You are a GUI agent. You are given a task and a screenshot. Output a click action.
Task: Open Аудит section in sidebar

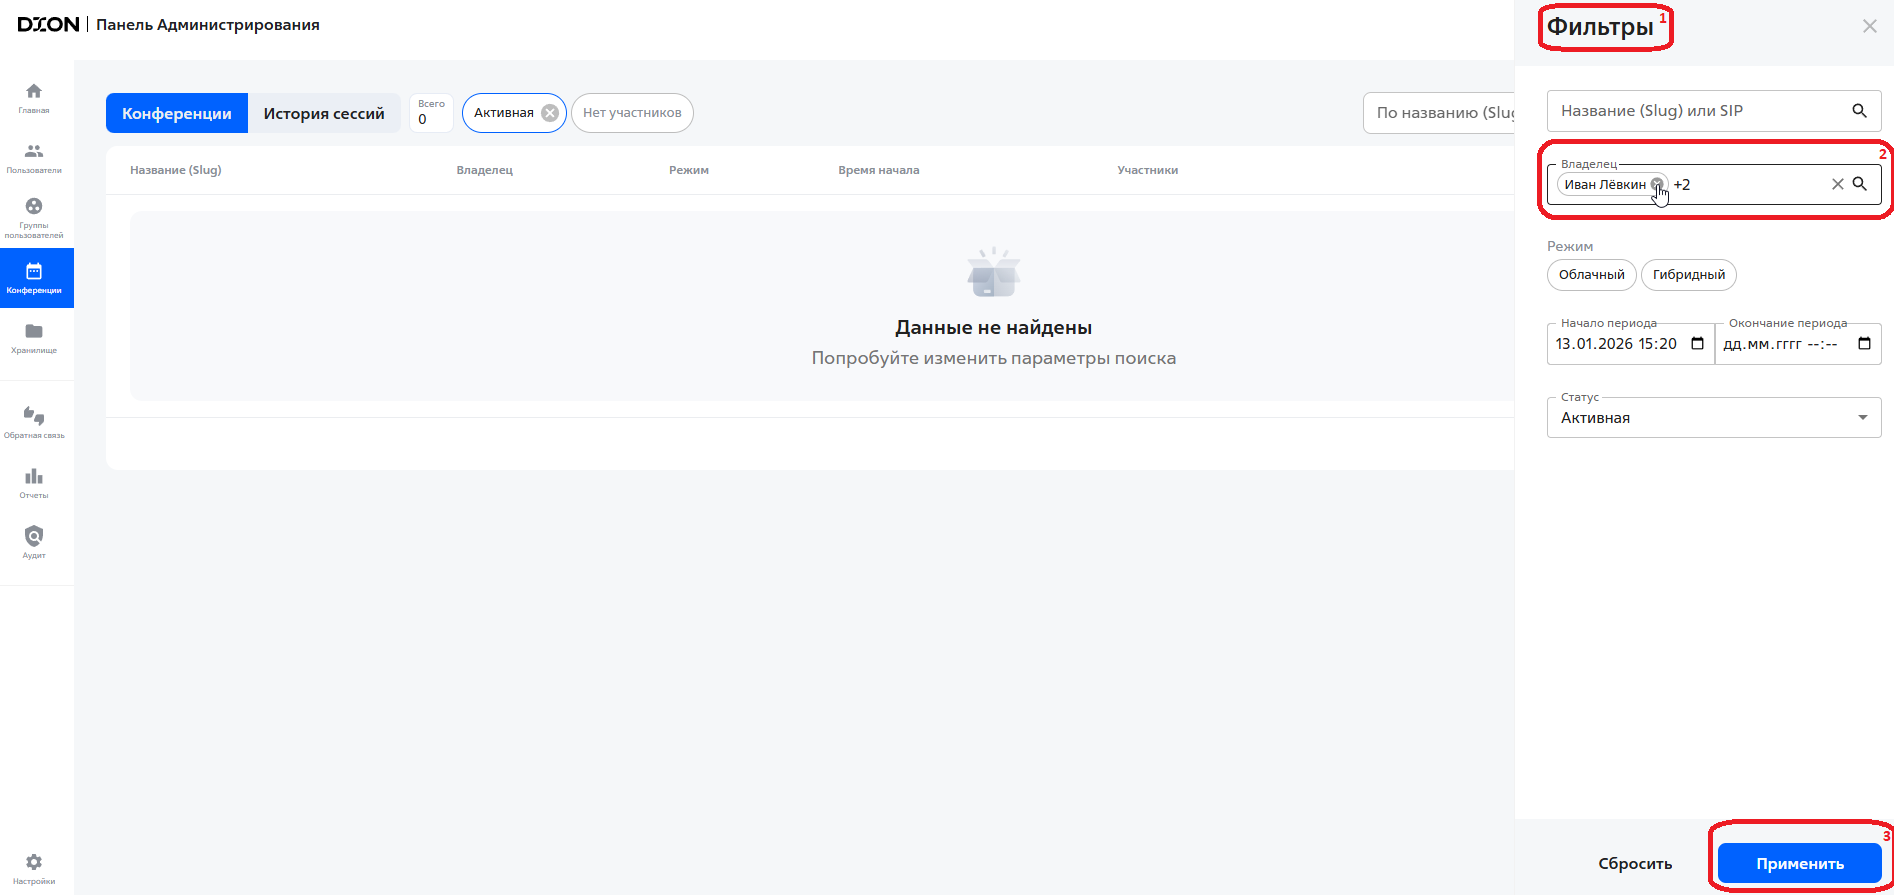34,542
